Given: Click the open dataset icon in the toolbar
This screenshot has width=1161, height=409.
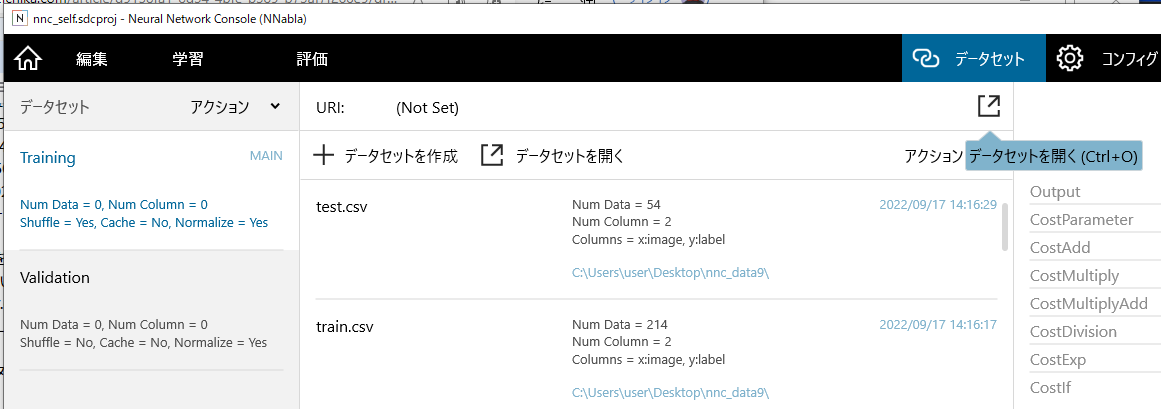Looking at the screenshot, I should tap(492, 155).
